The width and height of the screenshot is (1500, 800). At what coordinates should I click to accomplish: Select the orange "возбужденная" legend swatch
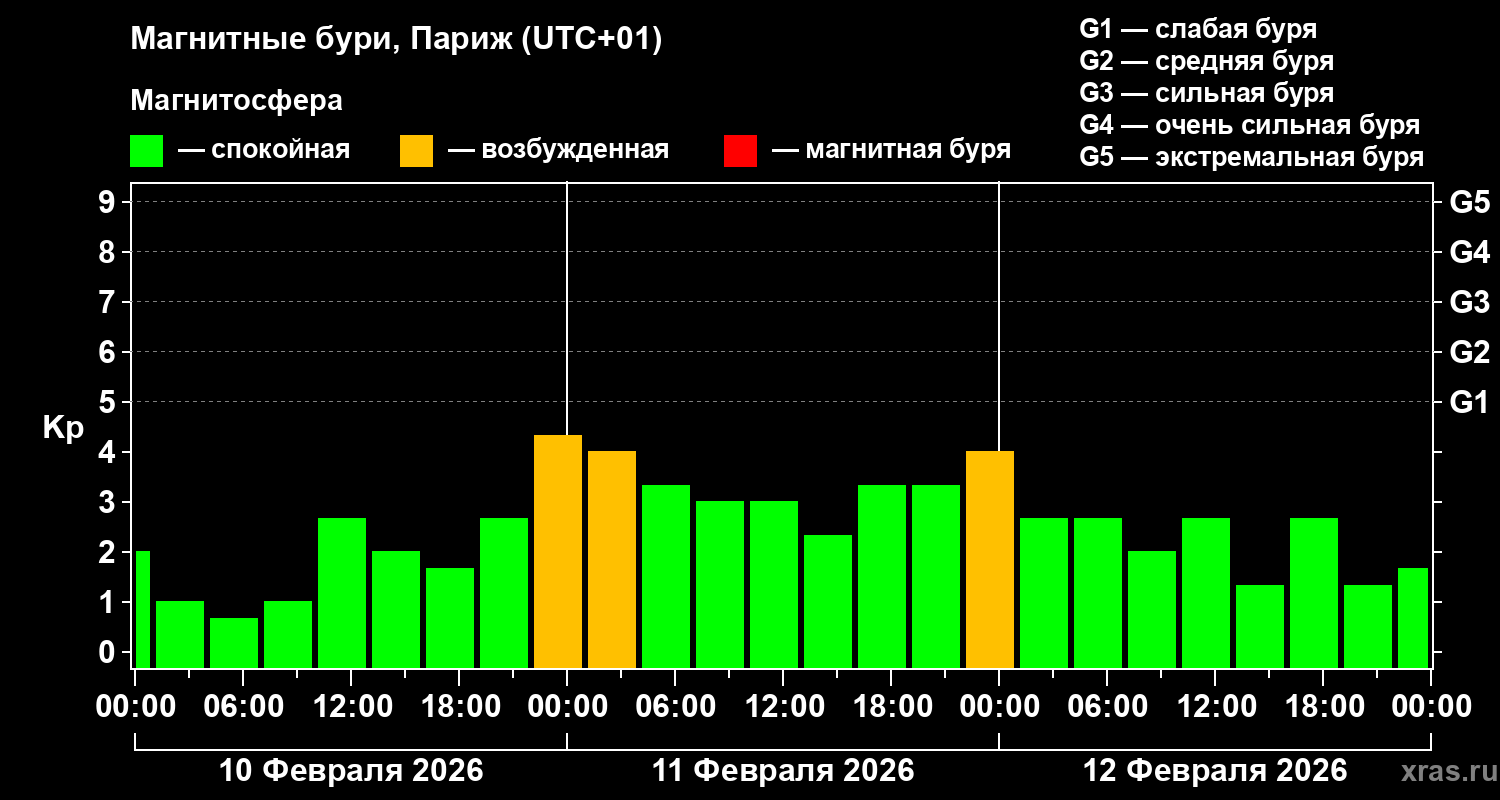[416, 151]
